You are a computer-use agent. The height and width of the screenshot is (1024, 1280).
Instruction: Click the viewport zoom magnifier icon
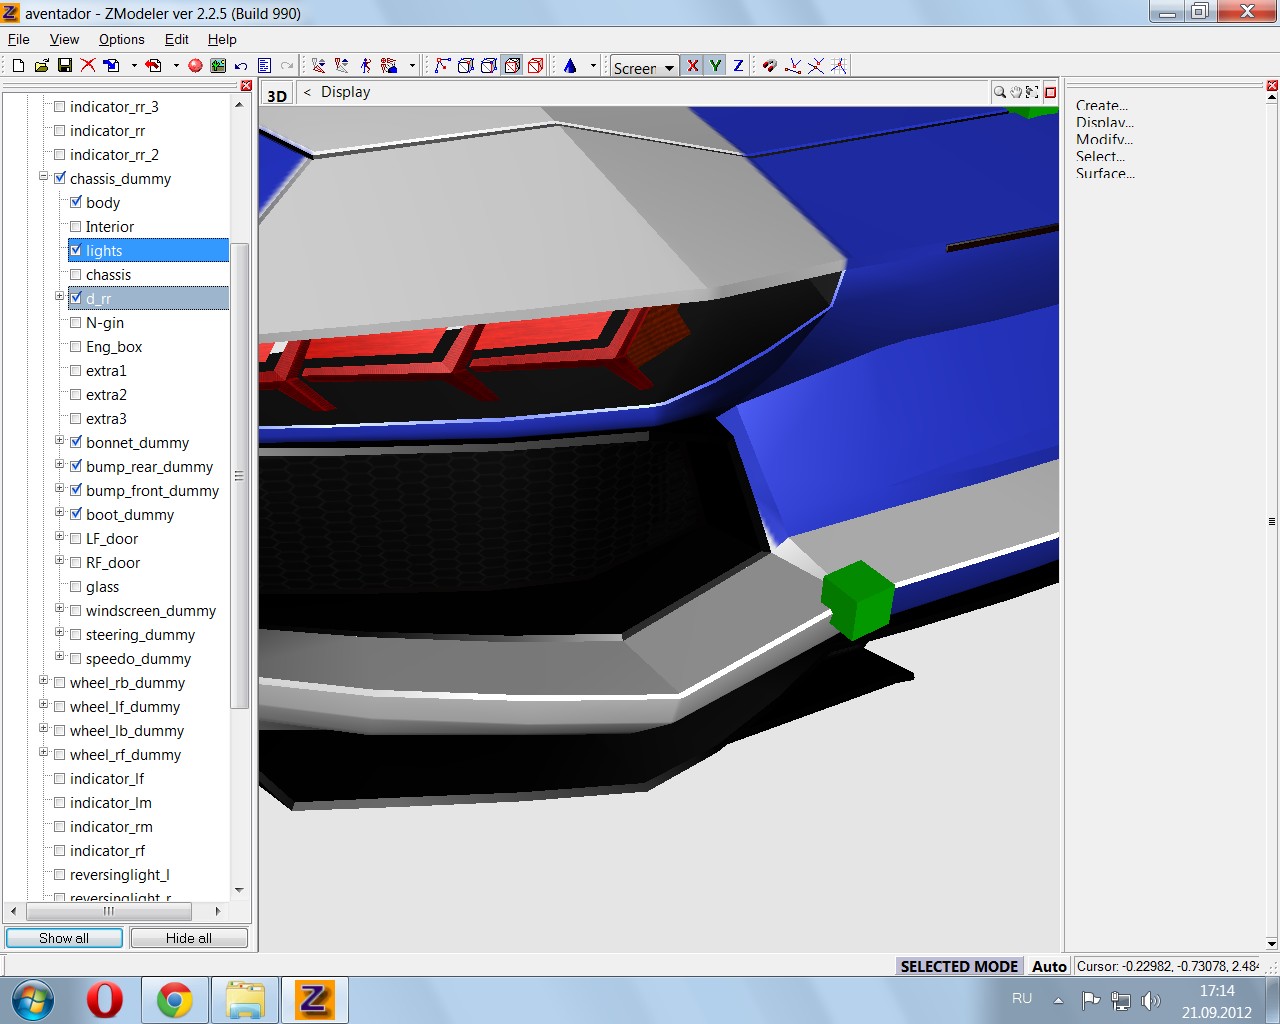click(x=999, y=92)
